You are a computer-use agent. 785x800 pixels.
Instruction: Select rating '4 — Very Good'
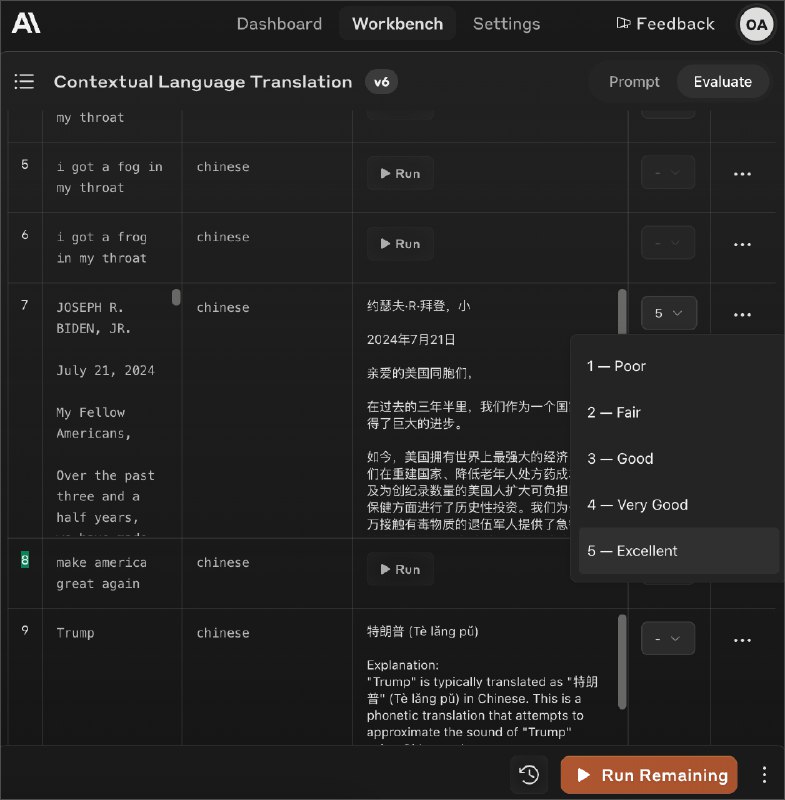tap(678, 505)
